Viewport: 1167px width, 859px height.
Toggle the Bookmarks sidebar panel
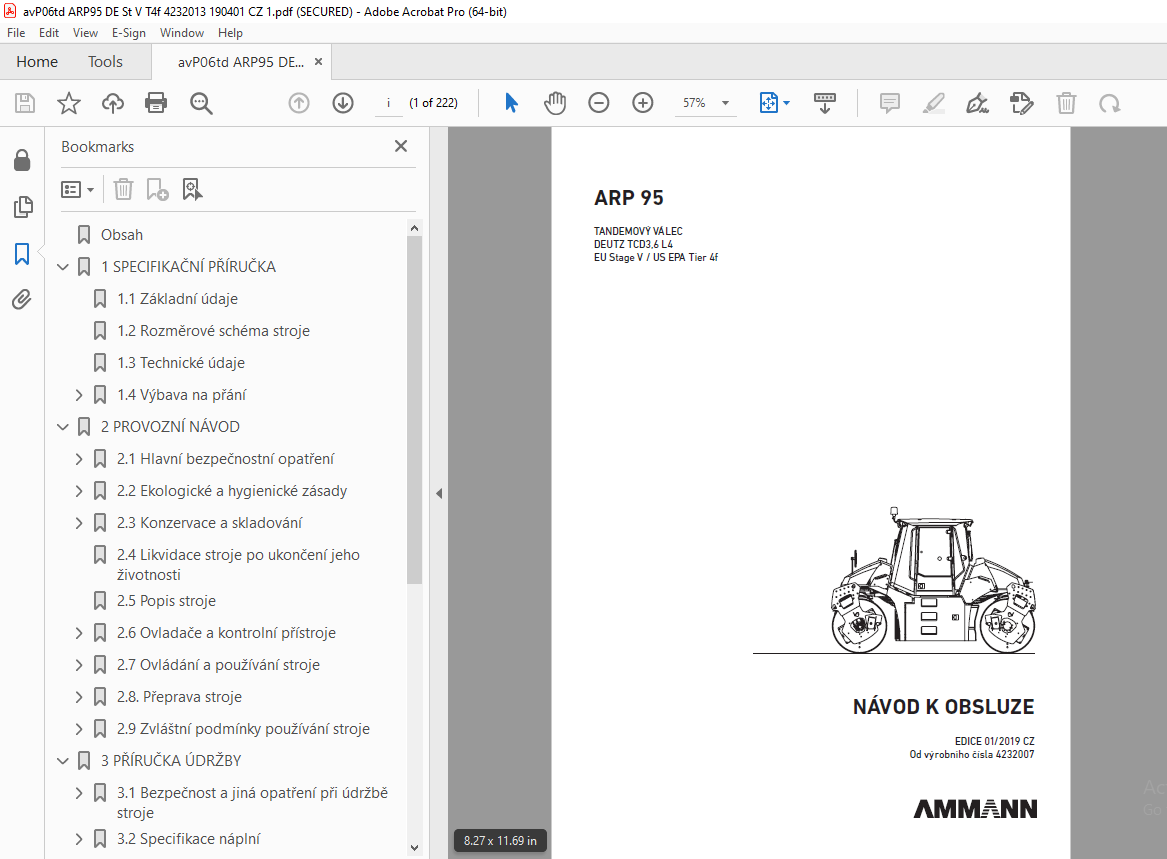[x=22, y=254]
